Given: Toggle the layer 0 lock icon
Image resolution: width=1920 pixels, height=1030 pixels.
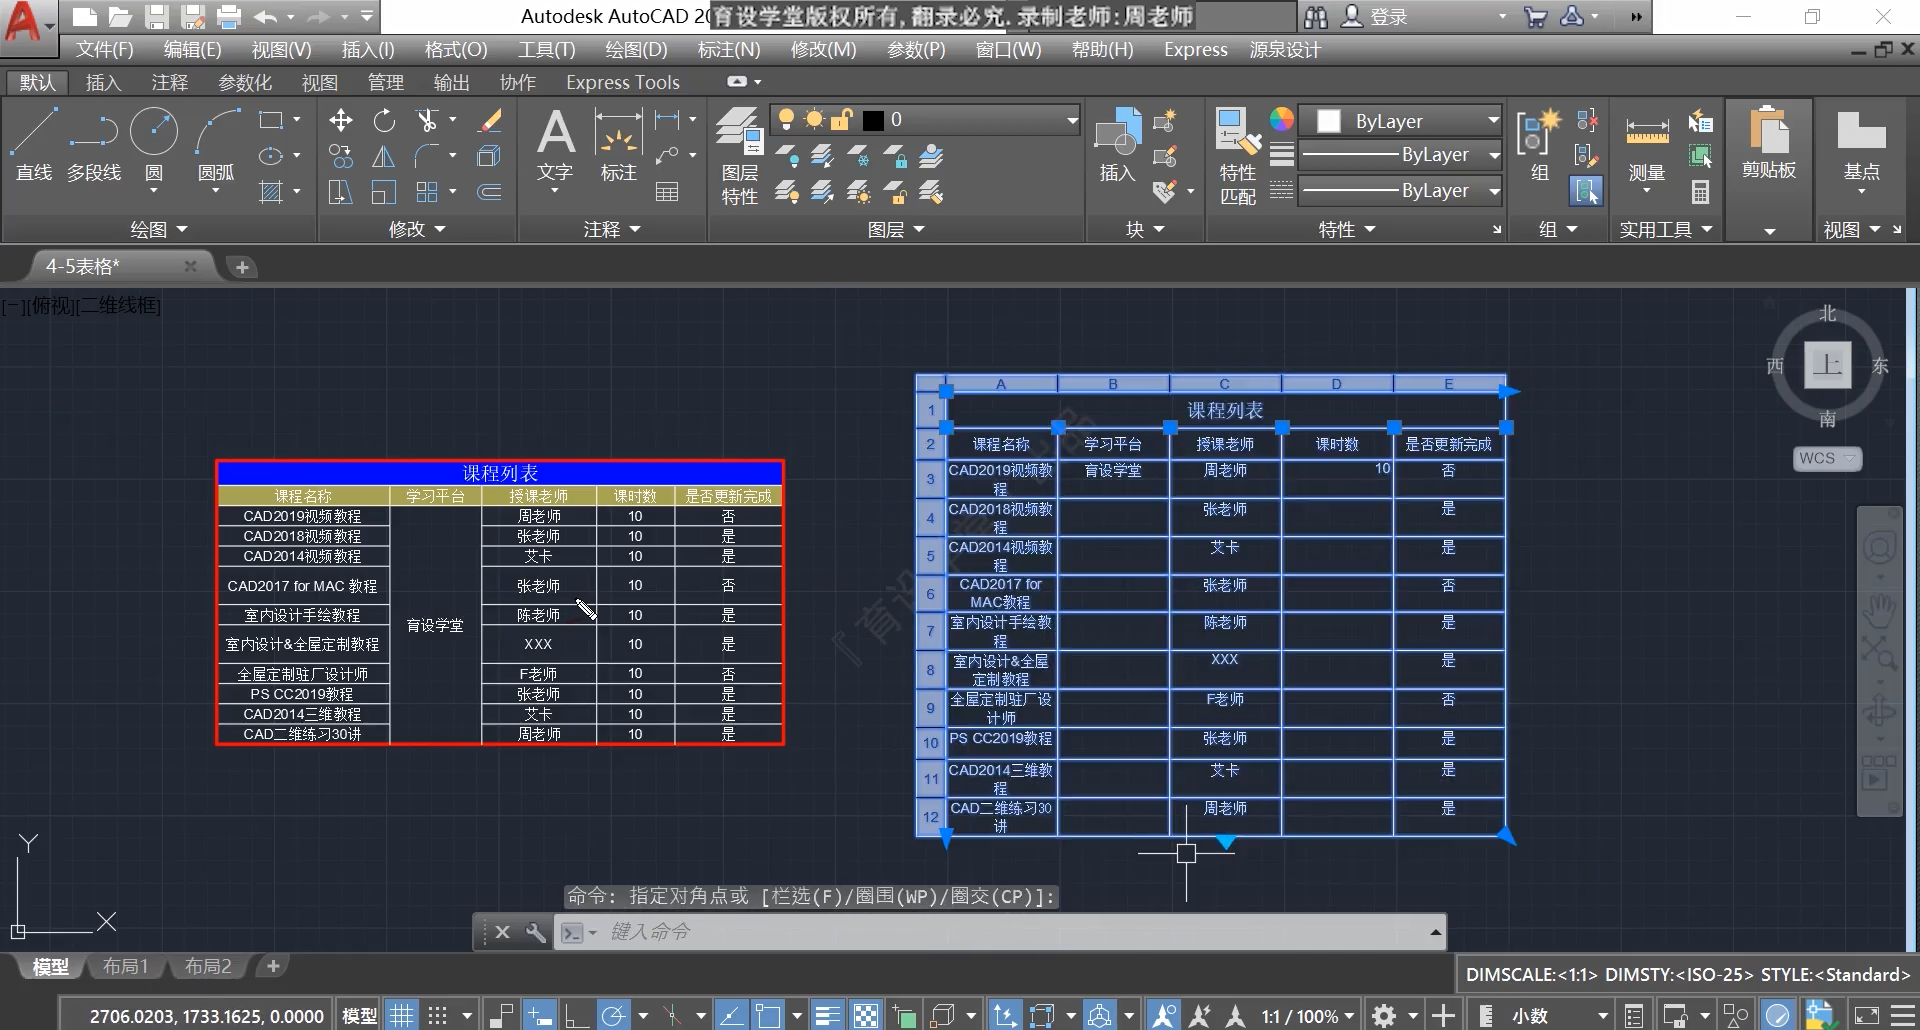Looking at the screenshot, I should 842,120.
